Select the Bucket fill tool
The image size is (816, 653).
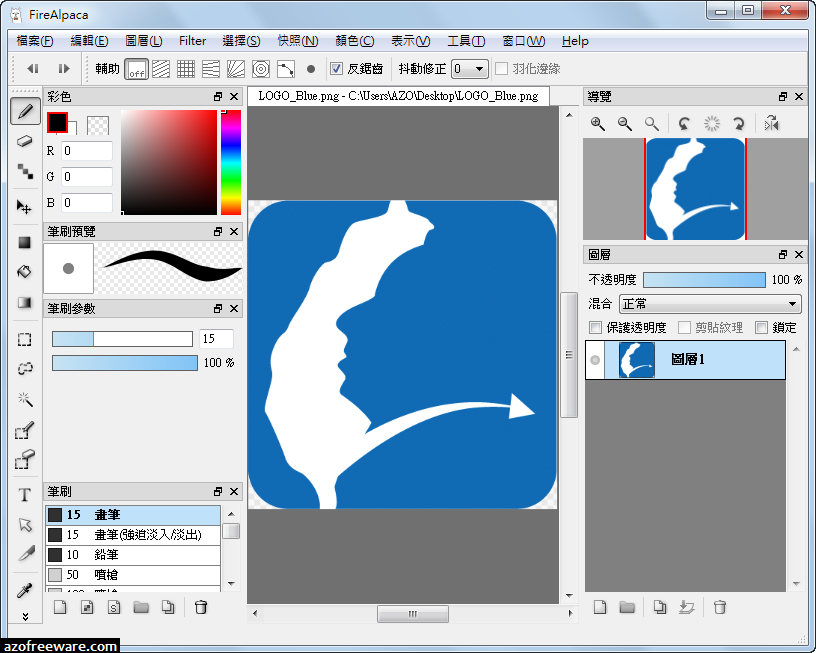coord(24,272)
